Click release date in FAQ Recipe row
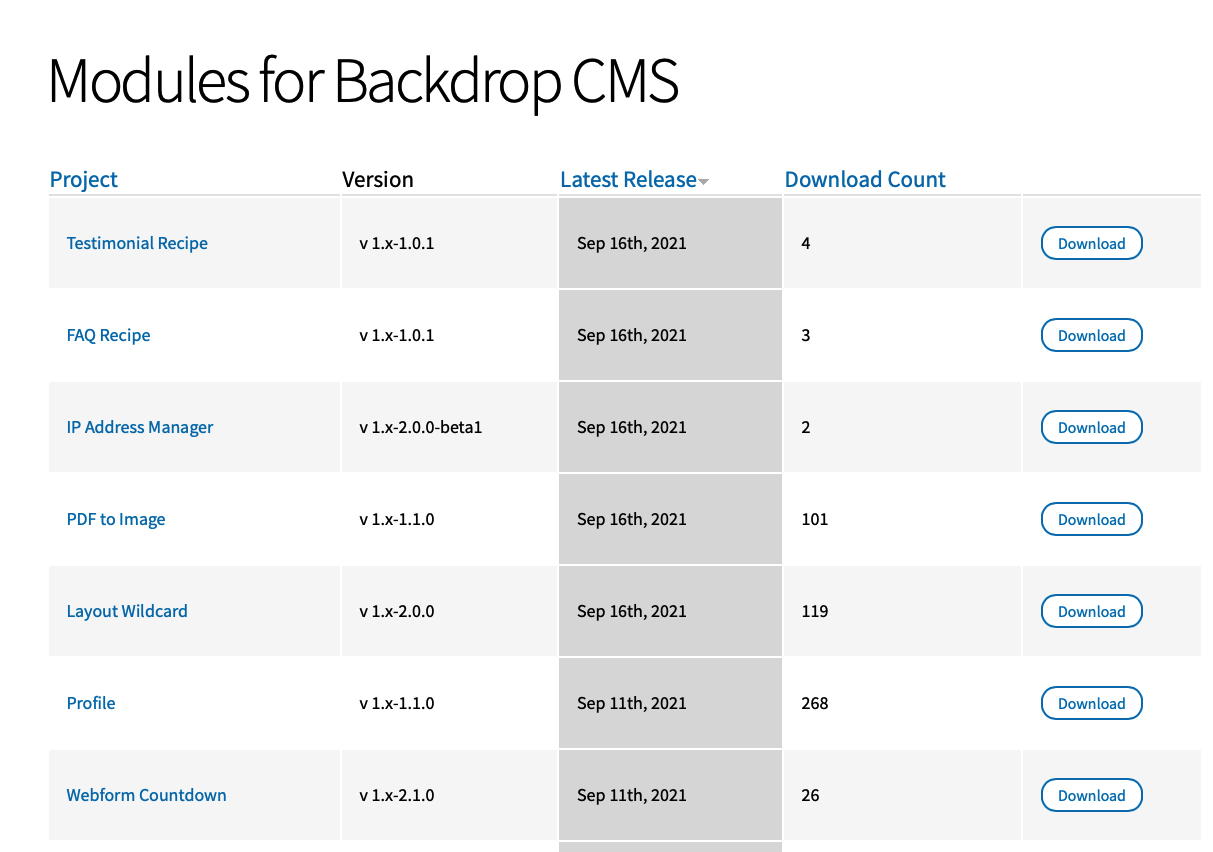The height and width of the screenshot is (852, 1213). [x=632, y=335]
